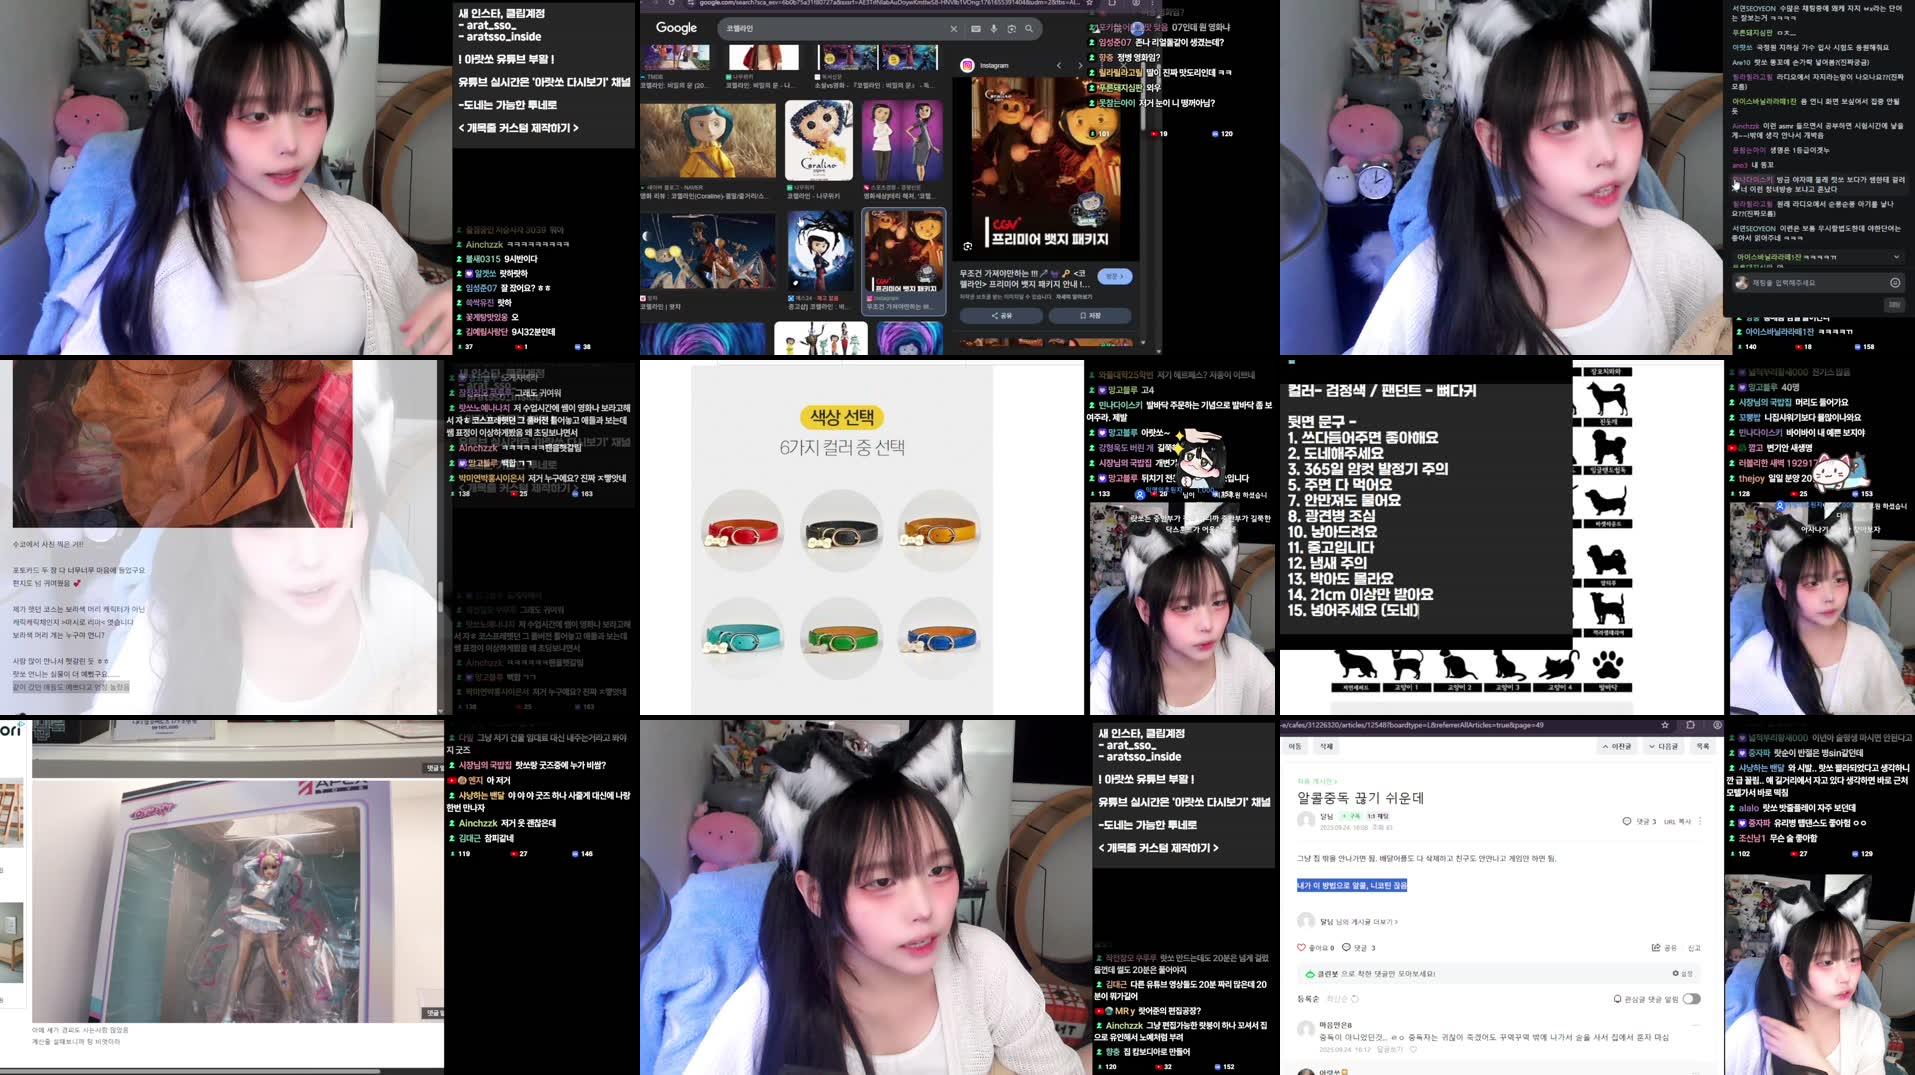Collapse the donation message with its chevron
Image resolution: width=1915 pixels, height=1075 pixels.
(x=1896, y=257)
